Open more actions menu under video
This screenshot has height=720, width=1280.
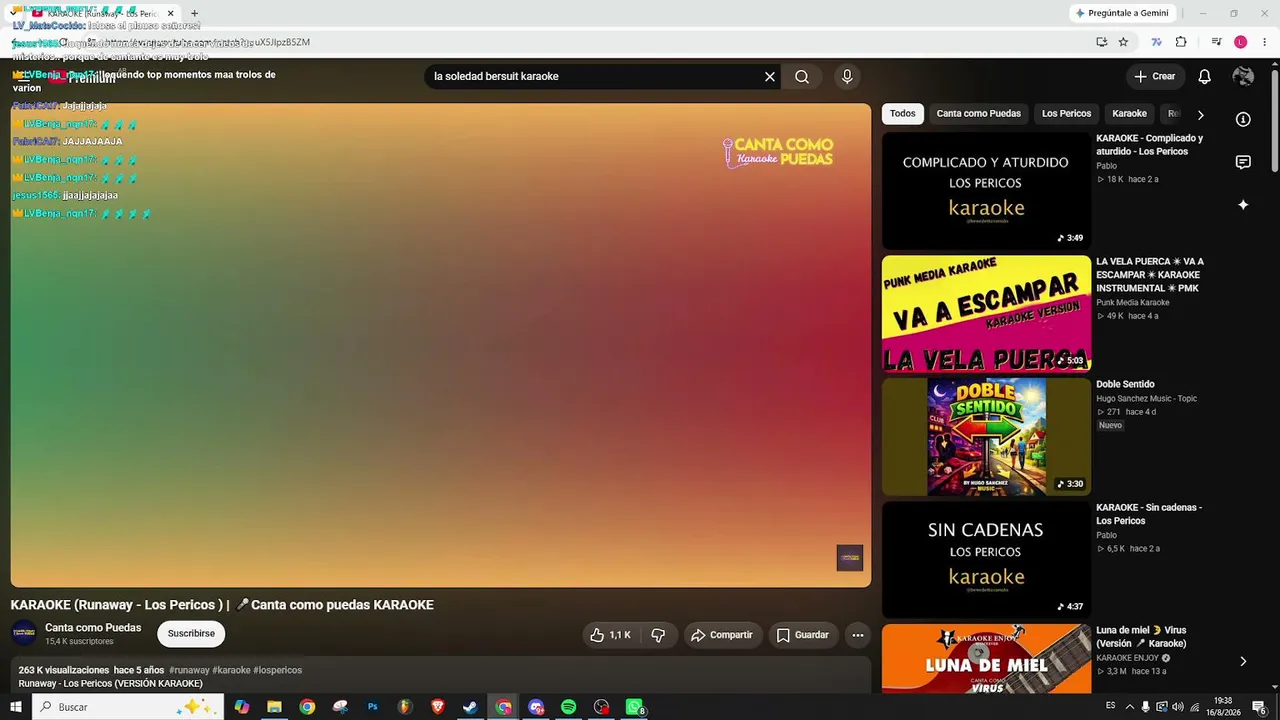tap(857, 635)
